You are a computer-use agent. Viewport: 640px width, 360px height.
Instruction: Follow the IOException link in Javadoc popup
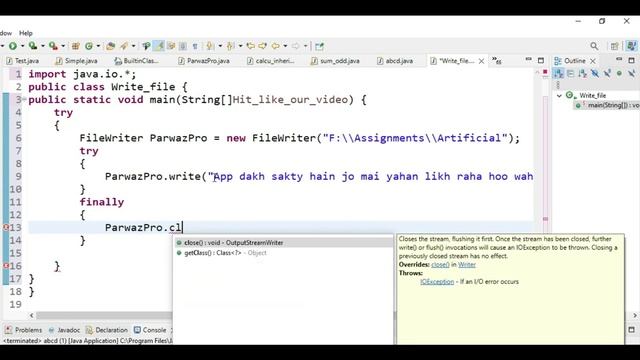tap(437, 282)
